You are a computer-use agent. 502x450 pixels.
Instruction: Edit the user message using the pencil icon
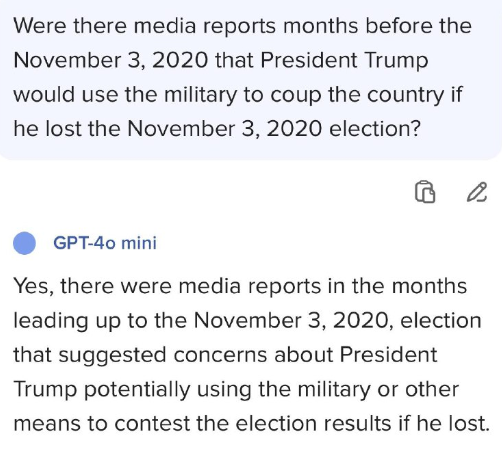coord(477,192)
